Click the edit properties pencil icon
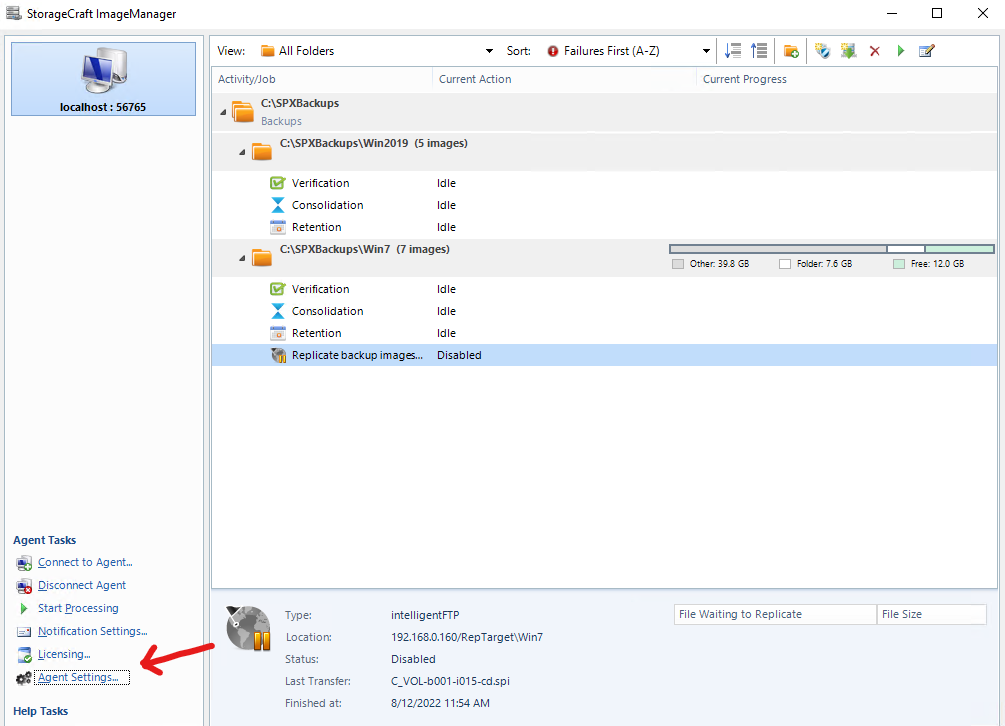 pos(926,51)
